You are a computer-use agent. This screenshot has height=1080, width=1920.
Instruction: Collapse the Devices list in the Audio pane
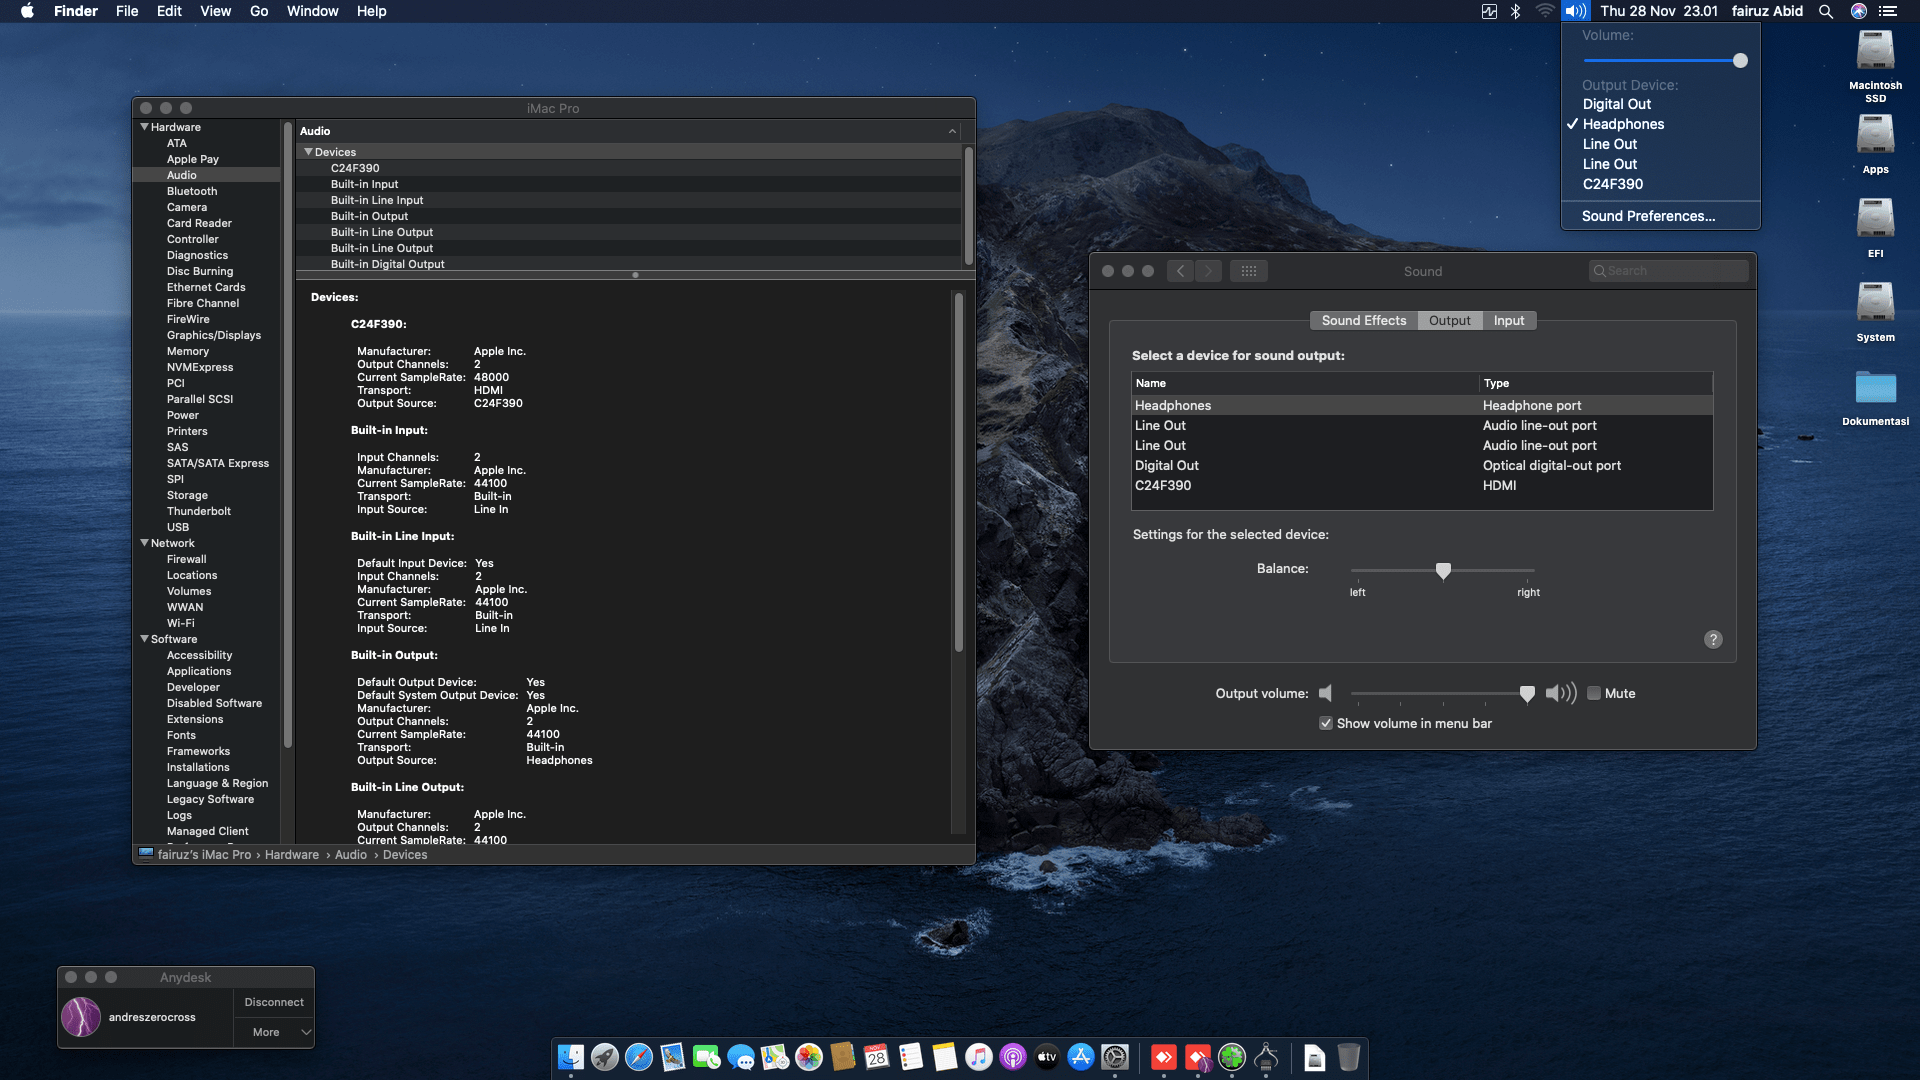[x=308, y=152]
